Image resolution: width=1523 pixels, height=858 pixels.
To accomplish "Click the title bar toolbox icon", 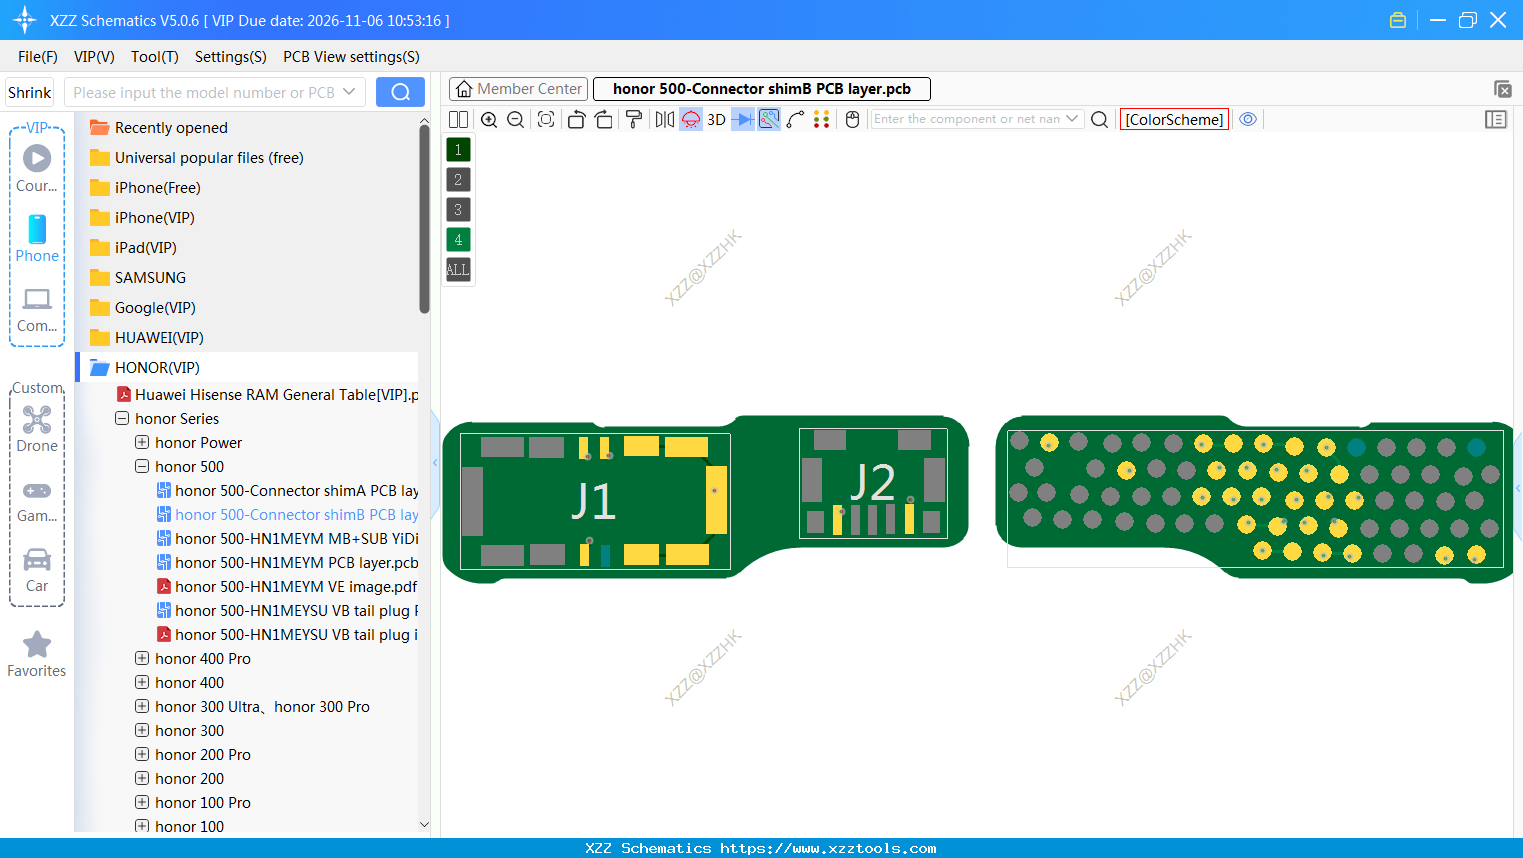I will click(1398, 20).
